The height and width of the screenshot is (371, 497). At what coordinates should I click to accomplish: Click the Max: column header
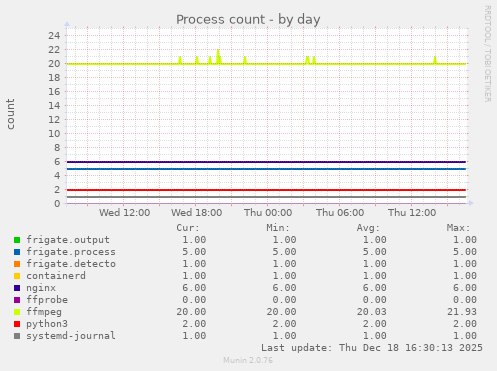(458, 228)
